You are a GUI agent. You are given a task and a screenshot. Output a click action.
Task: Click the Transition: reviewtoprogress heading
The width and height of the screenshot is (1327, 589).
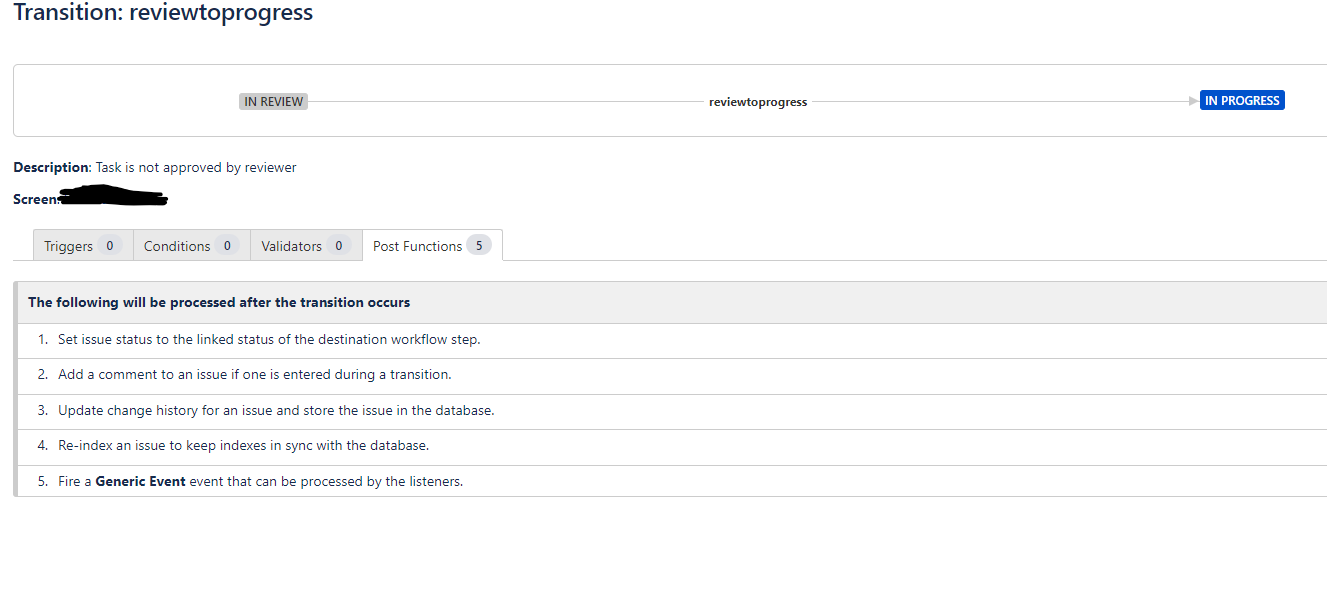tap(163, 13)
